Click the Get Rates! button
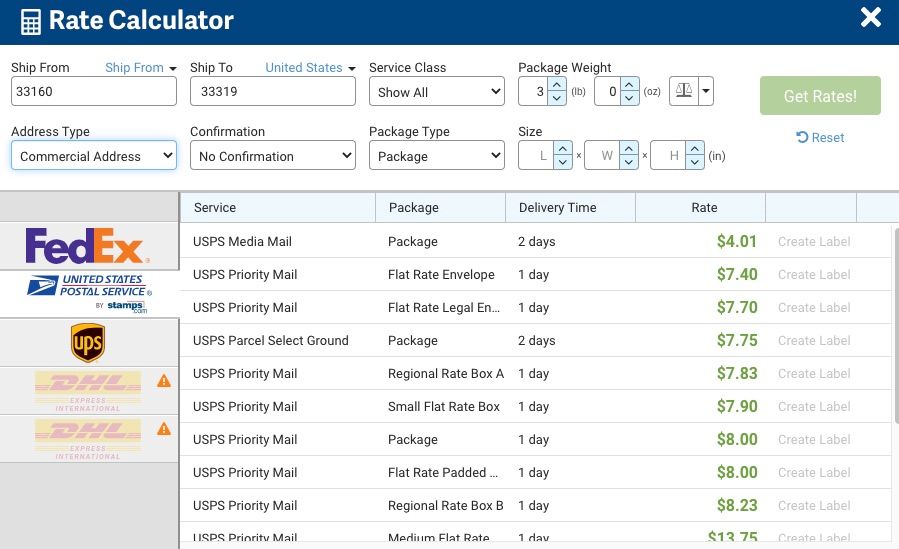Screen dimensions: 899x549 click(820, 96)
